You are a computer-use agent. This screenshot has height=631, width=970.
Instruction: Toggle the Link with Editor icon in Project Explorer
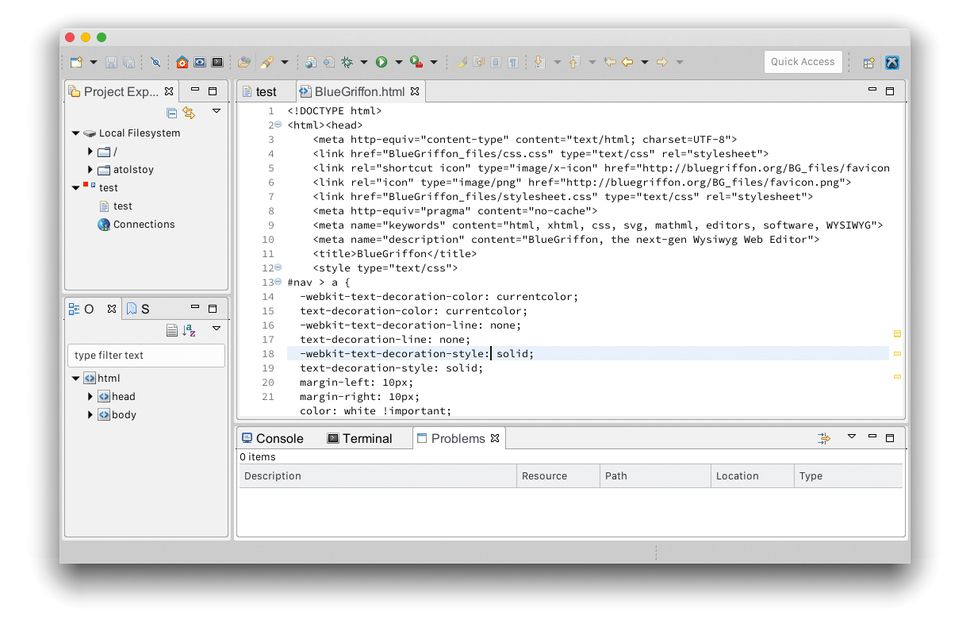(188, 113)
